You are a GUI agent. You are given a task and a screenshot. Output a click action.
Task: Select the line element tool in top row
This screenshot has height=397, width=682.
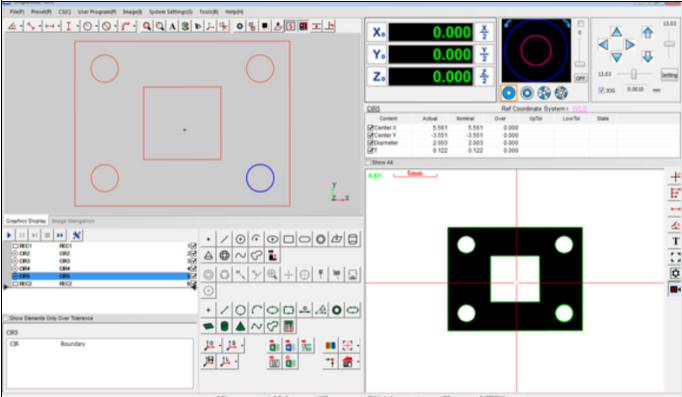click(x=224, y=239)
